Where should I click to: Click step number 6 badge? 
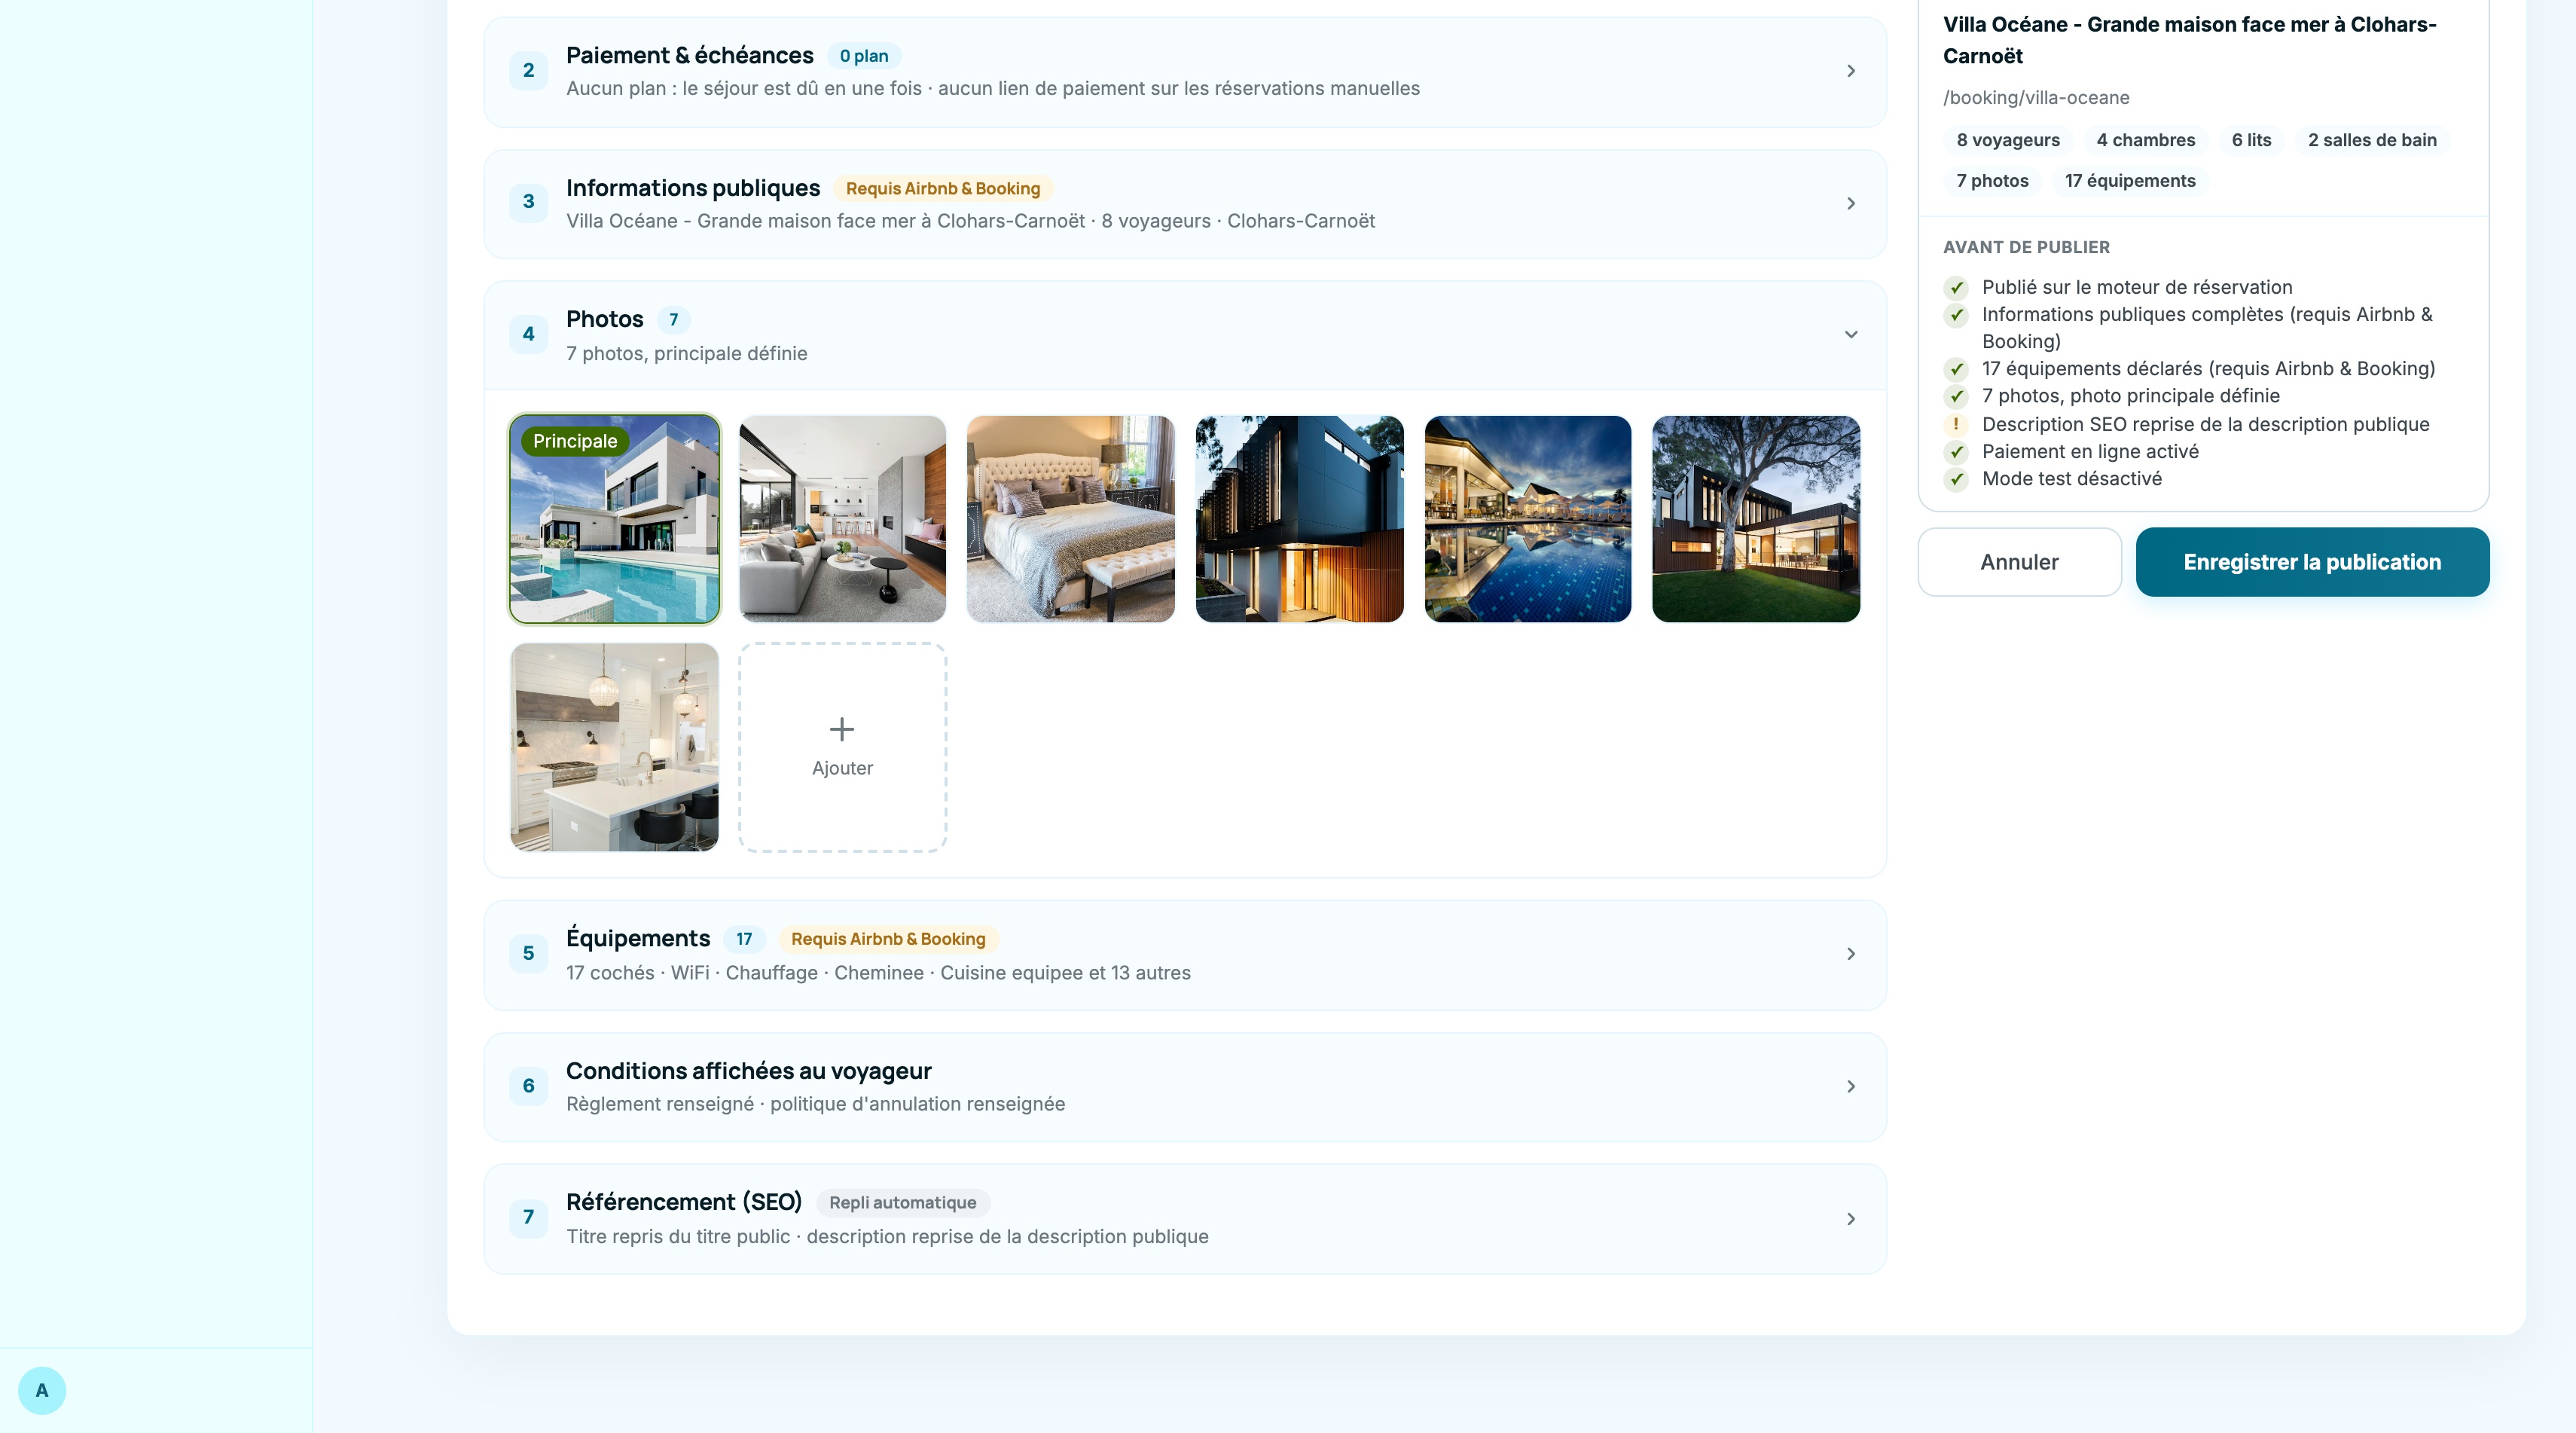coord(528,1086)
